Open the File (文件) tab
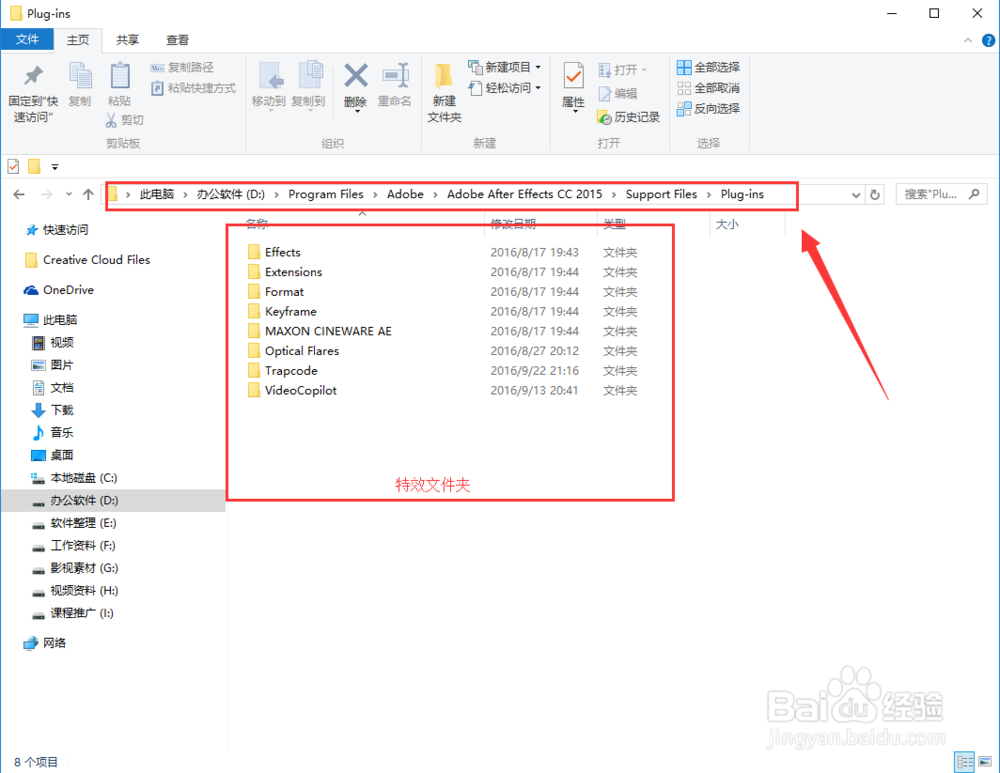 point(27,40)
